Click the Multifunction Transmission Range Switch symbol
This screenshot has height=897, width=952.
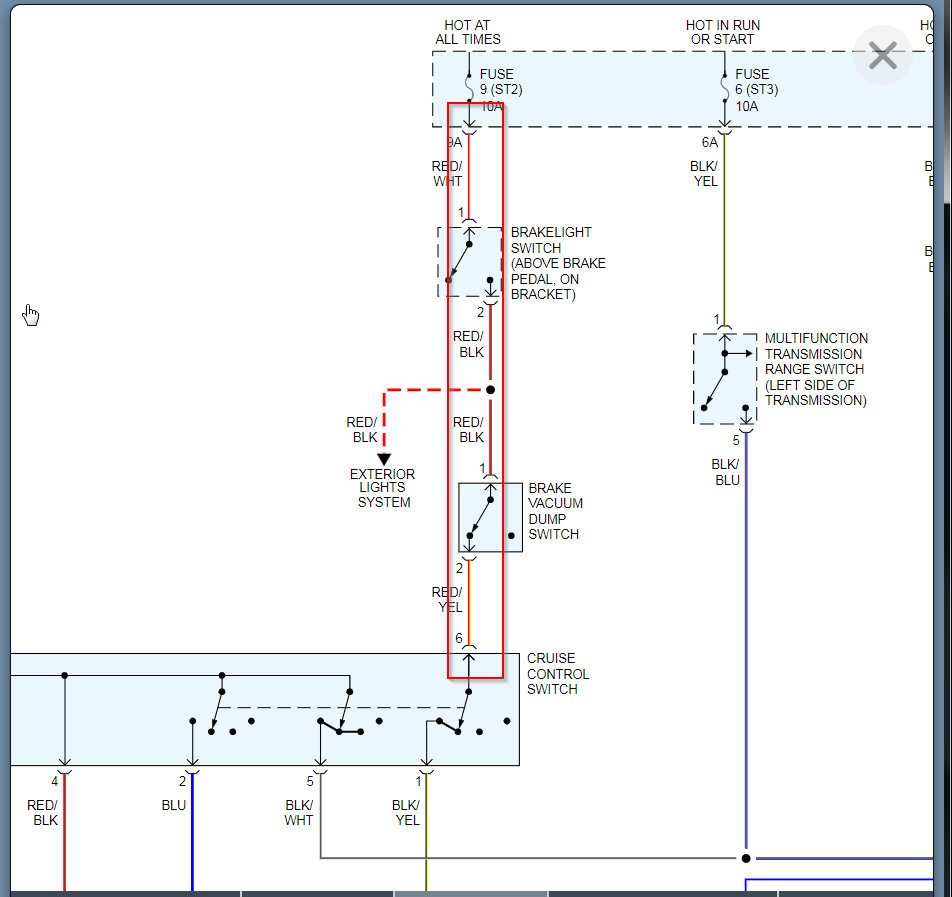(x=725, y=379)
